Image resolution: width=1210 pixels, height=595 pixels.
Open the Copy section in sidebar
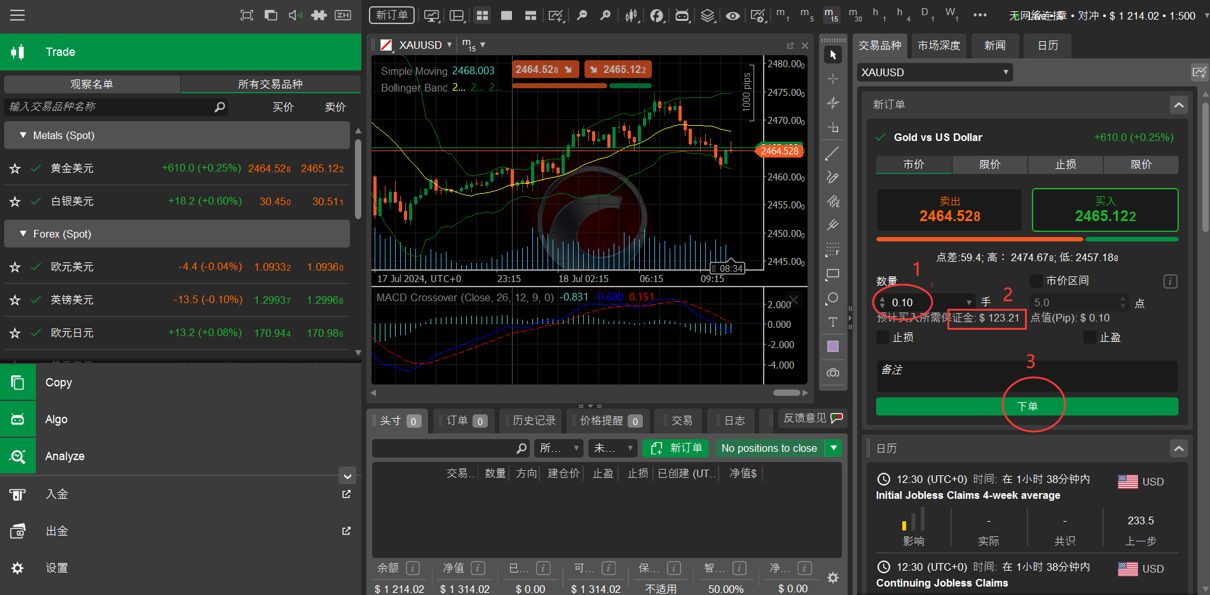[180, 382]
